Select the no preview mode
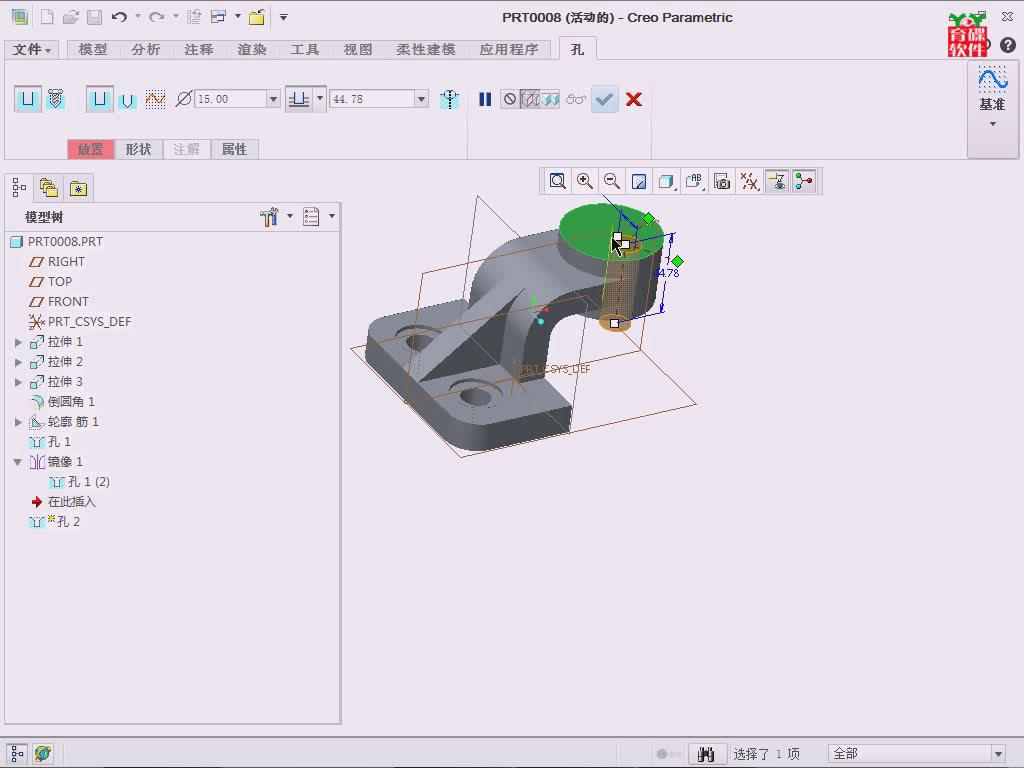 tap(509, 99)
